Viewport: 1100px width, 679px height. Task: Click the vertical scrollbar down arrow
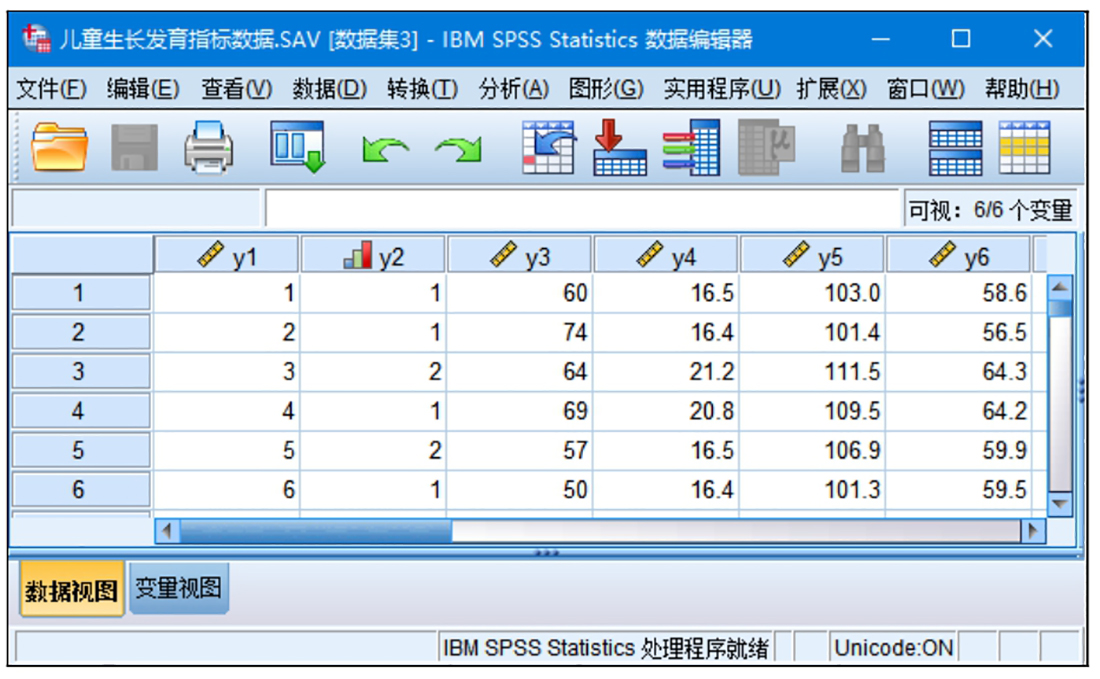[1059, 503]
